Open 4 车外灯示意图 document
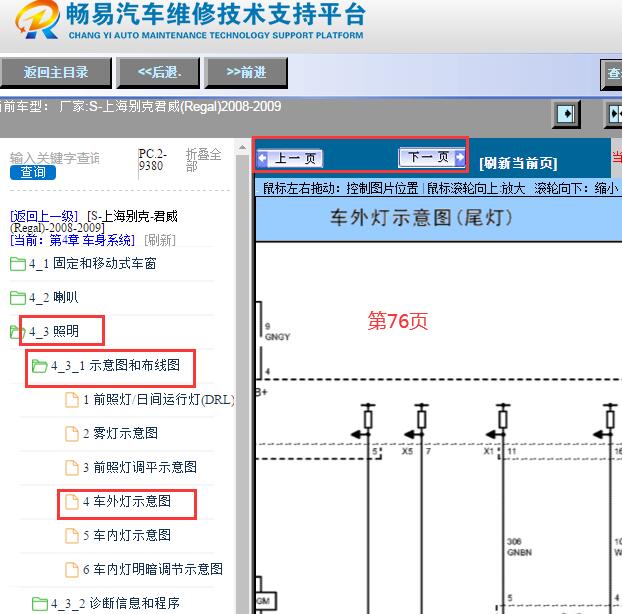This screenshot has height=614, width=622. tap(127, 501)
